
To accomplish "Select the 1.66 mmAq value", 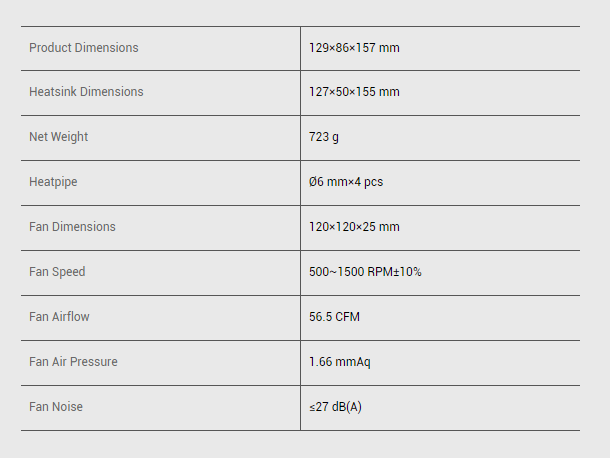I will [x=340, y=362].
